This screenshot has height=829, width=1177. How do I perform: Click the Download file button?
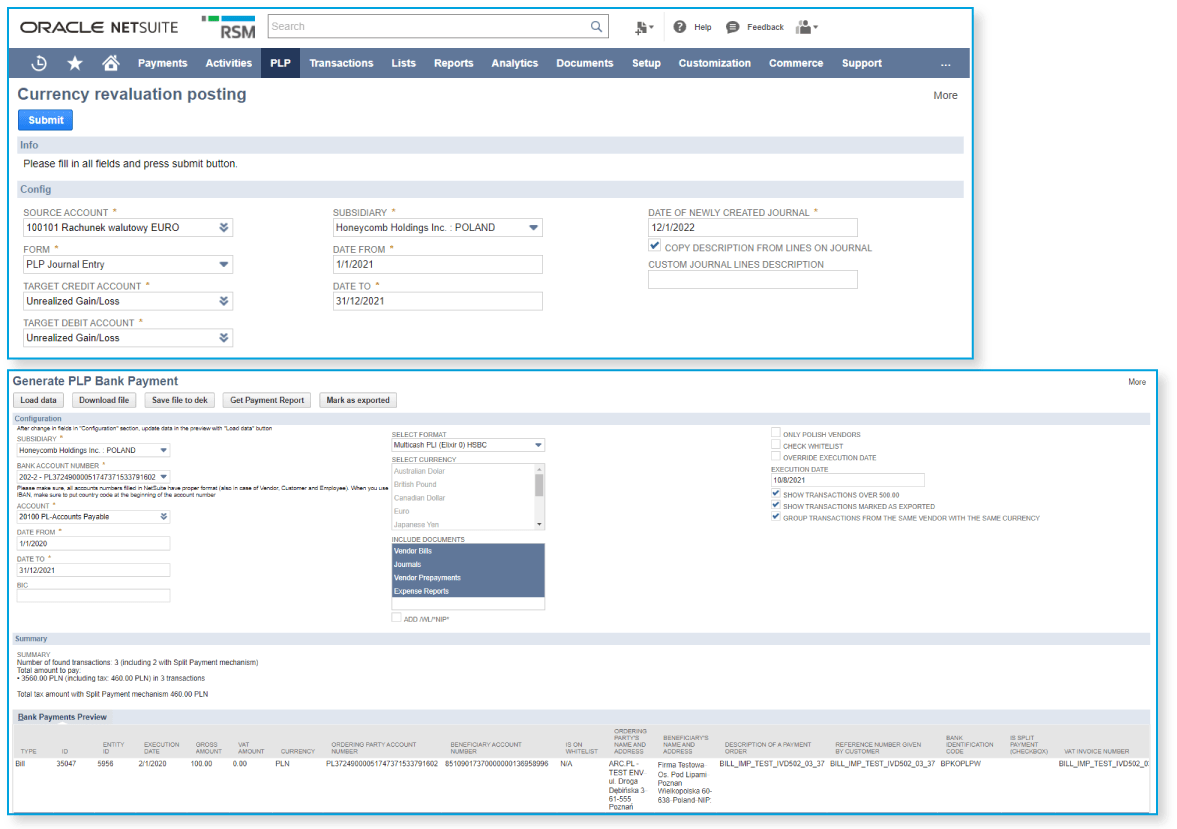point(104,400)
